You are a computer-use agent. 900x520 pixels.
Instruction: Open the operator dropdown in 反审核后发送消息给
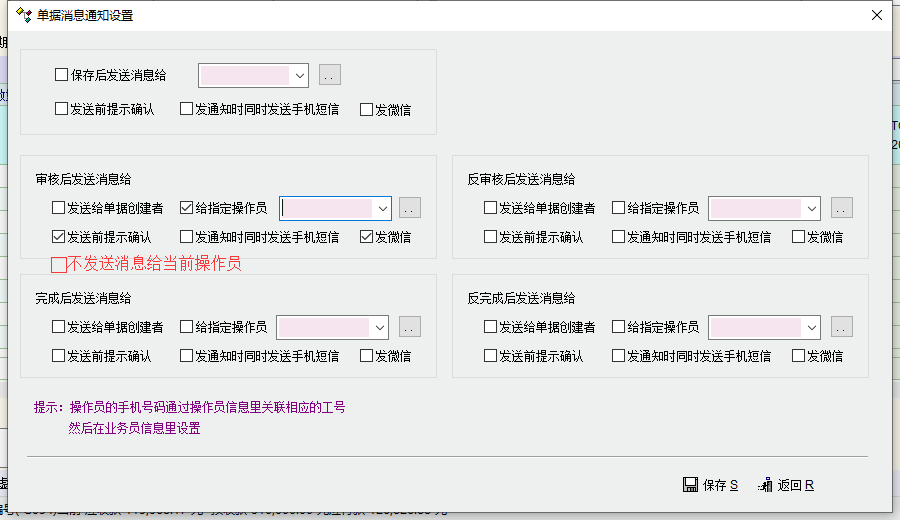pyautogui.click(x=812, y=208)
